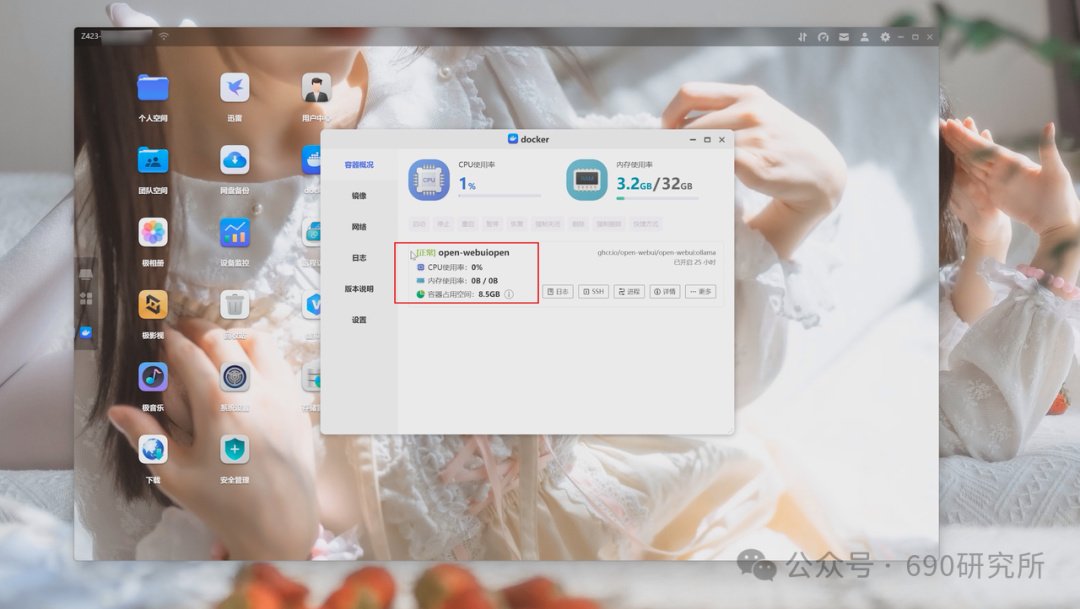
Task: Click the teal RAM memory icon
Action: point(587,180)
